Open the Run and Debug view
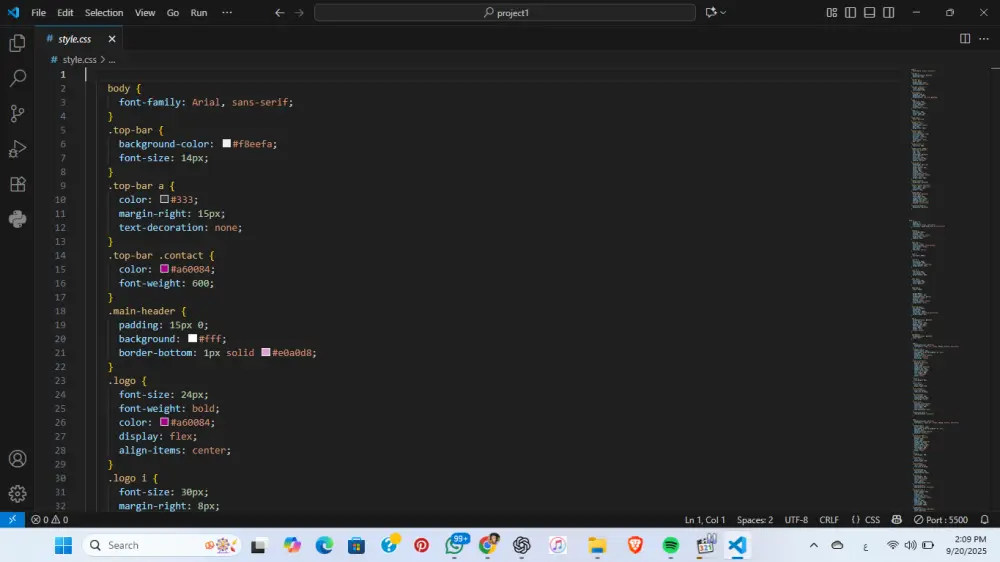 click(x=17, y=149)
